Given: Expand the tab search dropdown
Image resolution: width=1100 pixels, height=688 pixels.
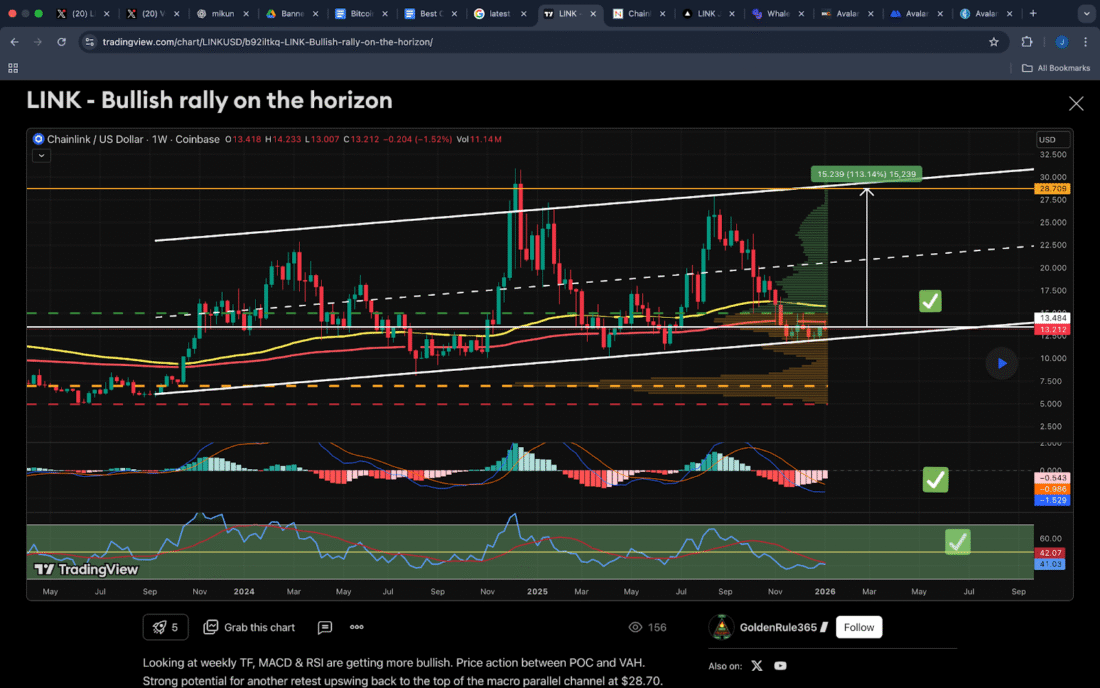Looking at the screenshot, I should click(1085, 13).
